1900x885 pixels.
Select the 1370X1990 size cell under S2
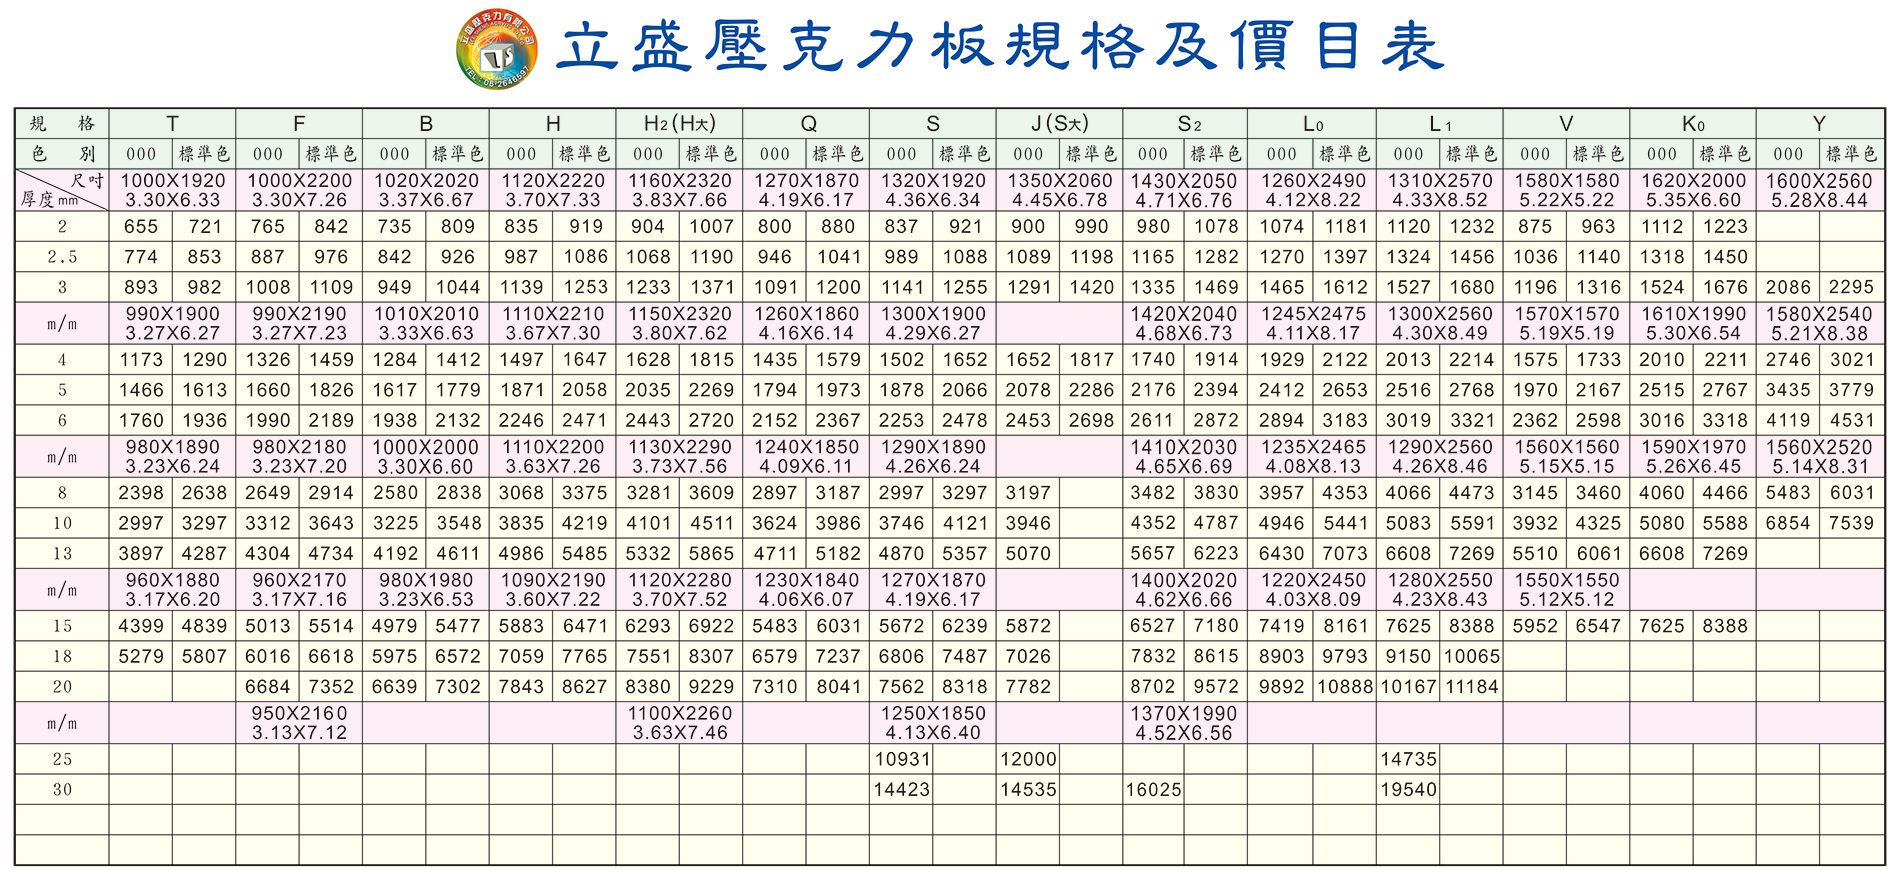[x=1184, y=723]
